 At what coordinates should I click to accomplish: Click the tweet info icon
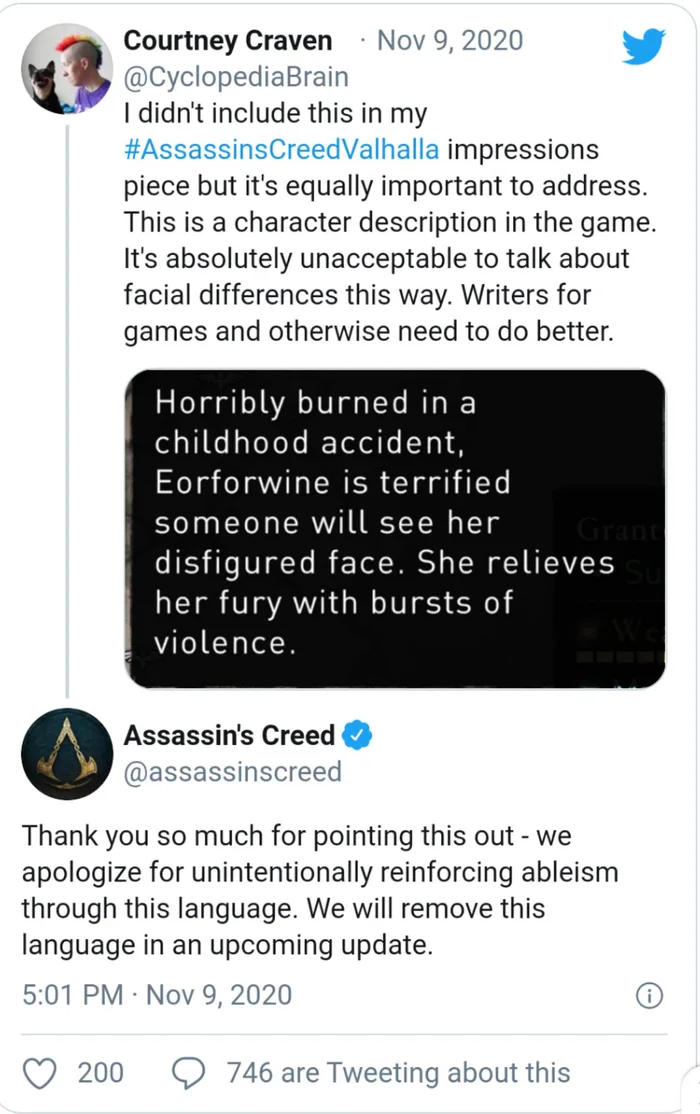coord(649,995)
